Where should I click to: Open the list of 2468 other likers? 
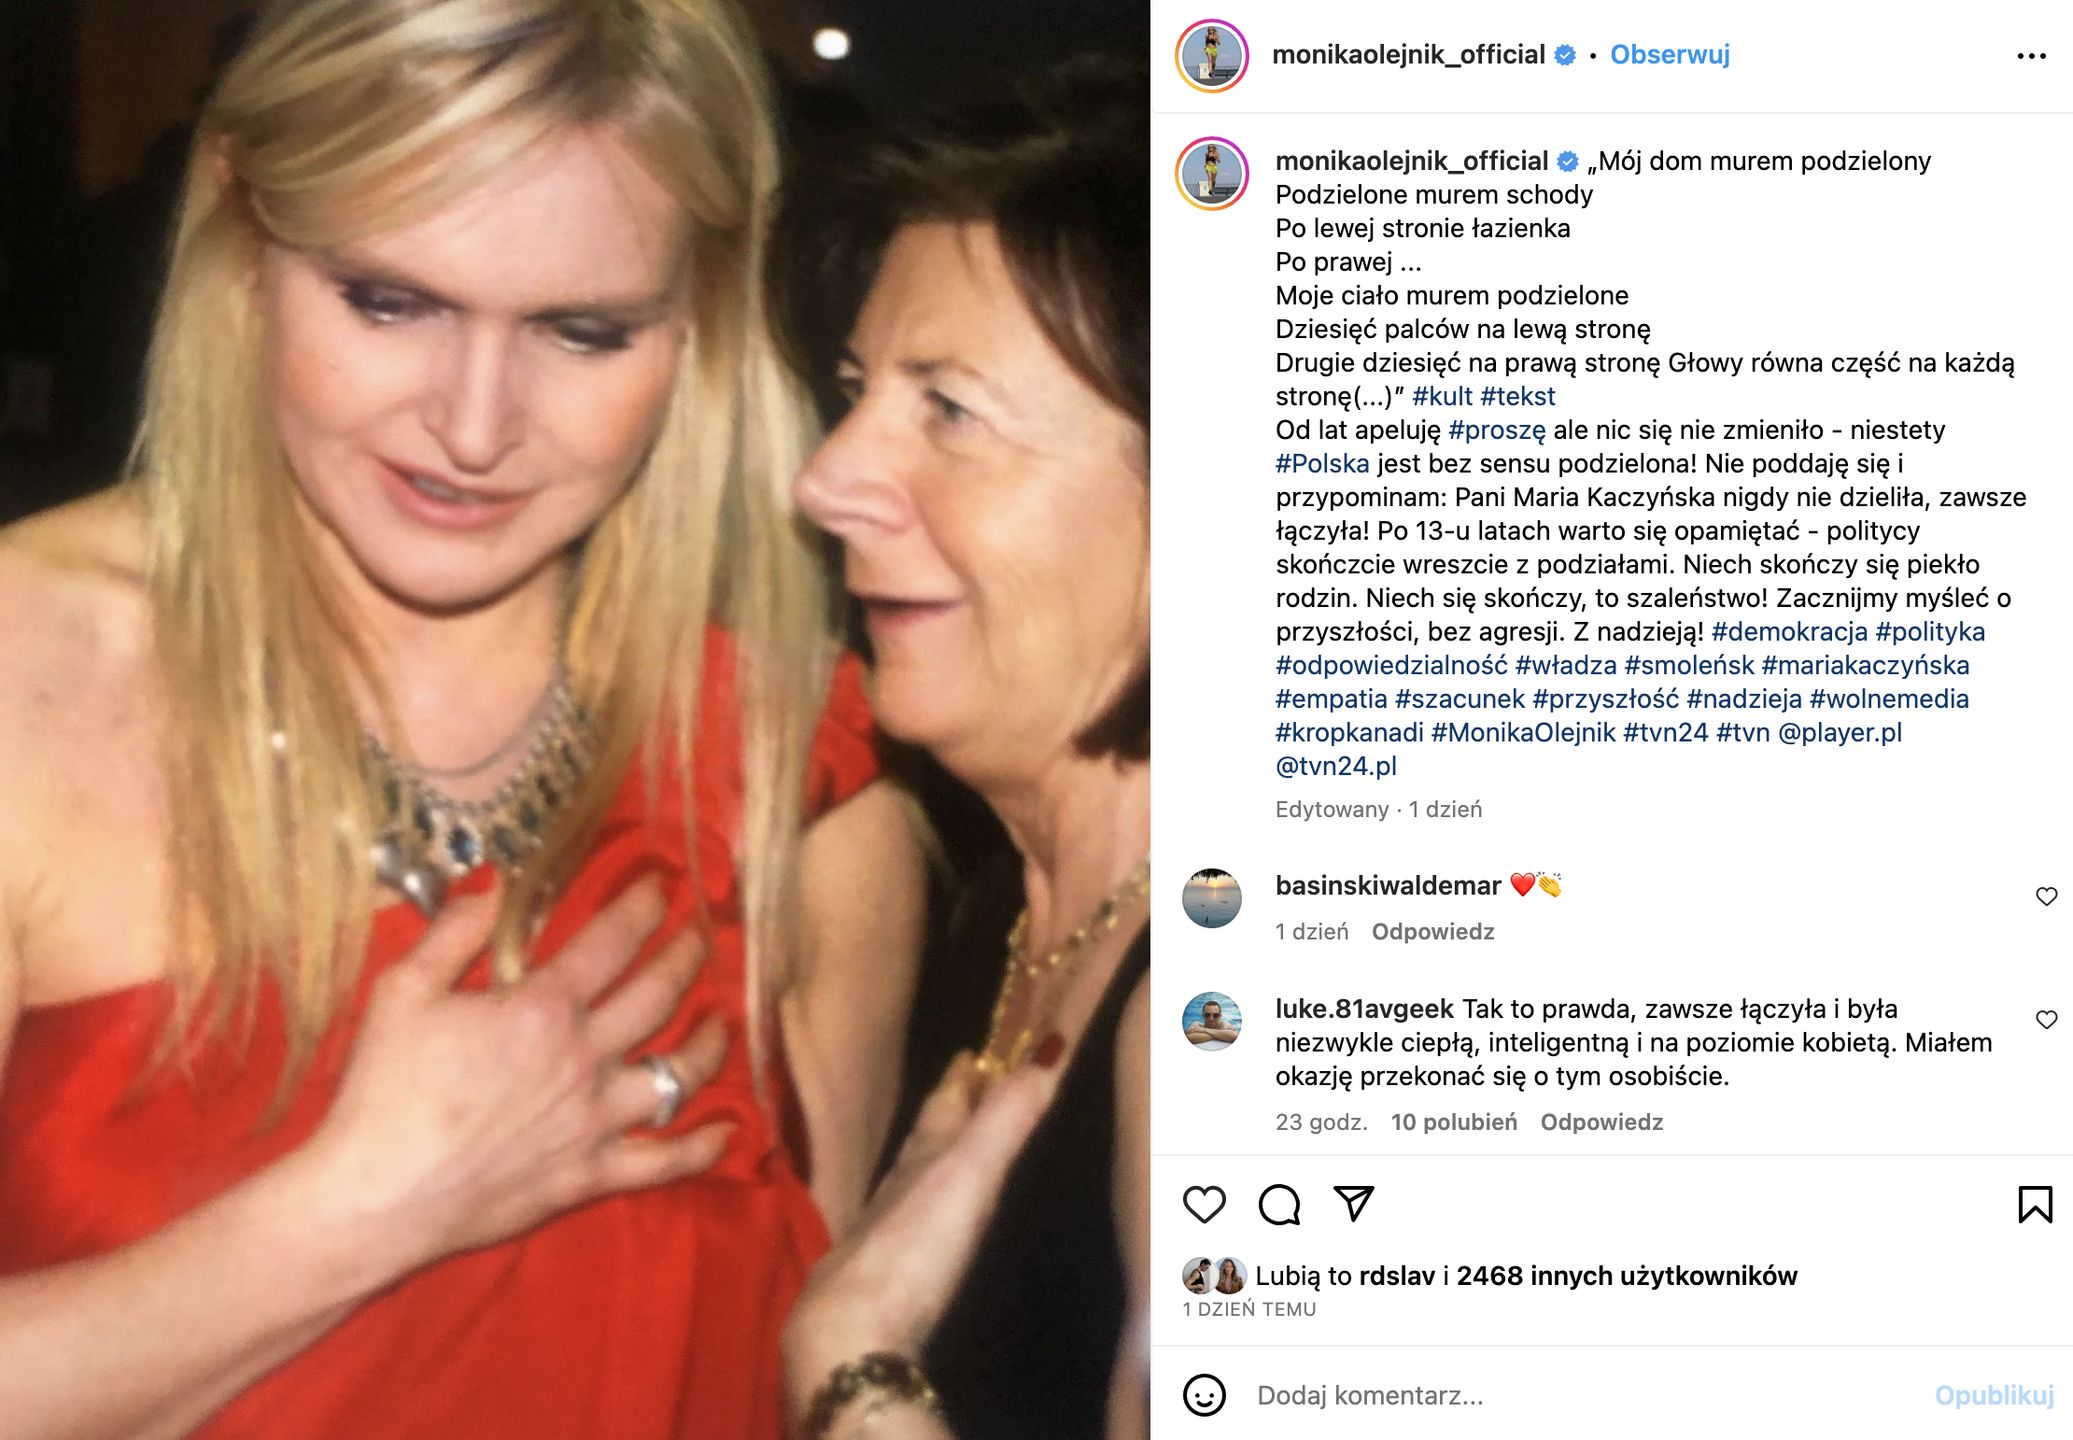coord(1626,1276)
